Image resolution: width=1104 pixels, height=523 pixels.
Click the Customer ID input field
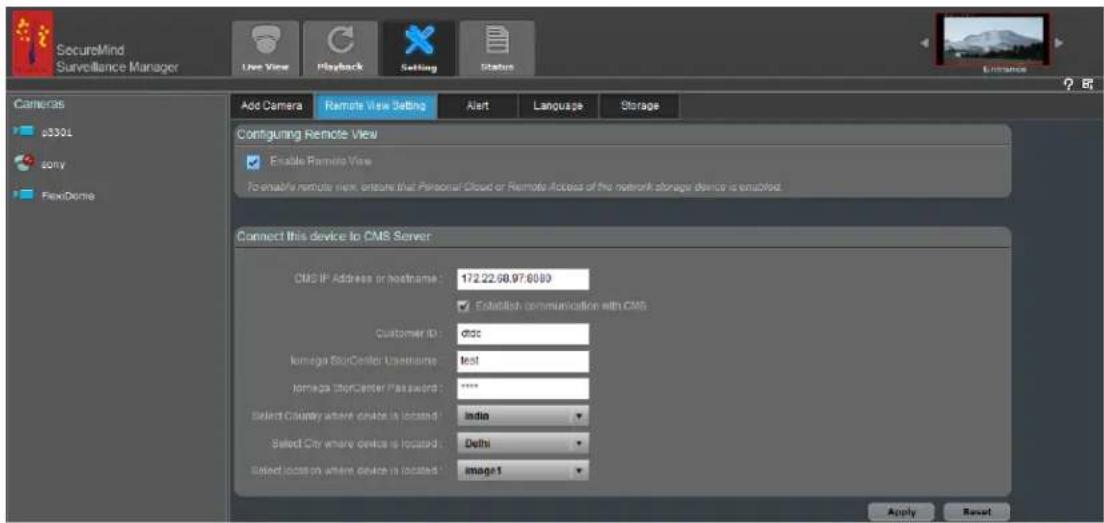(522, 334)
